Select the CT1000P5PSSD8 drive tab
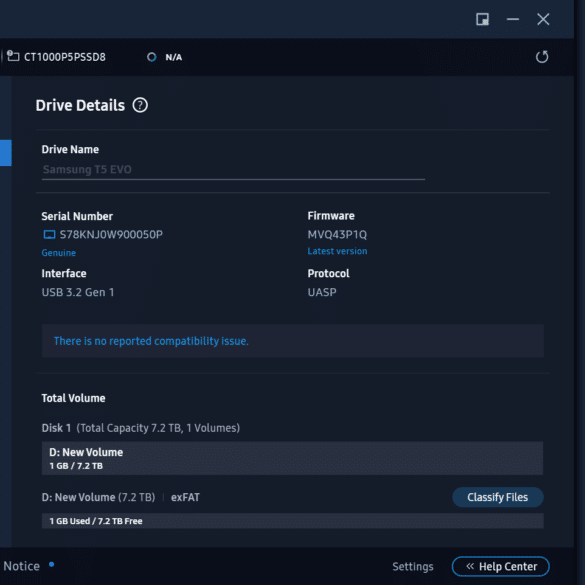Image resolution: width=585 pixels, height=585 pixels. coord(57,57)
